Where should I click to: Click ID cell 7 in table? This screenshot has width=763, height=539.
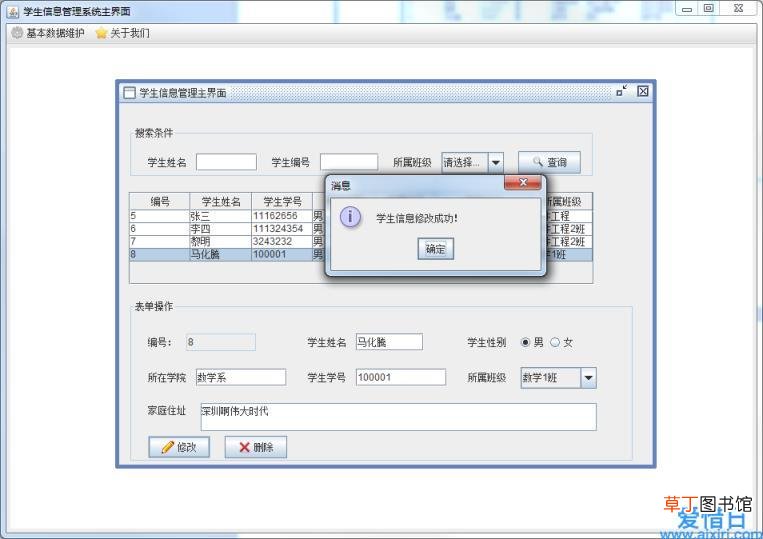[x=160, y=241]
